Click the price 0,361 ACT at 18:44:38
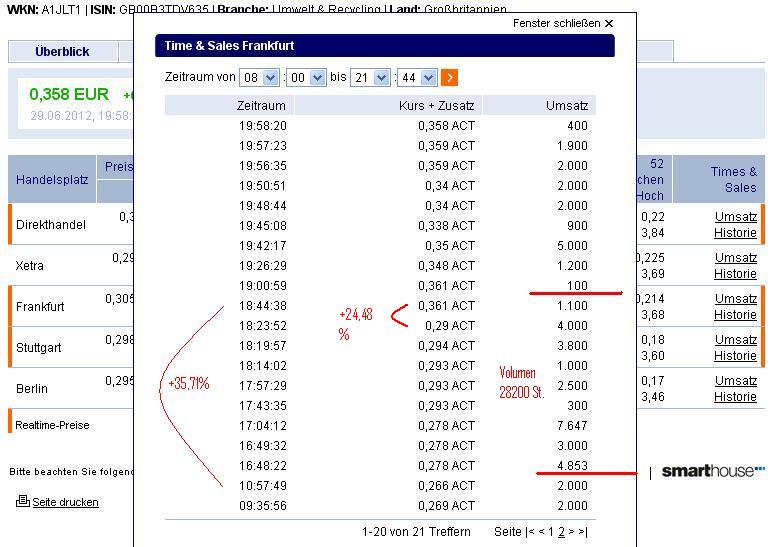Viewport: 776px width, 547px height. coord(446,306)
